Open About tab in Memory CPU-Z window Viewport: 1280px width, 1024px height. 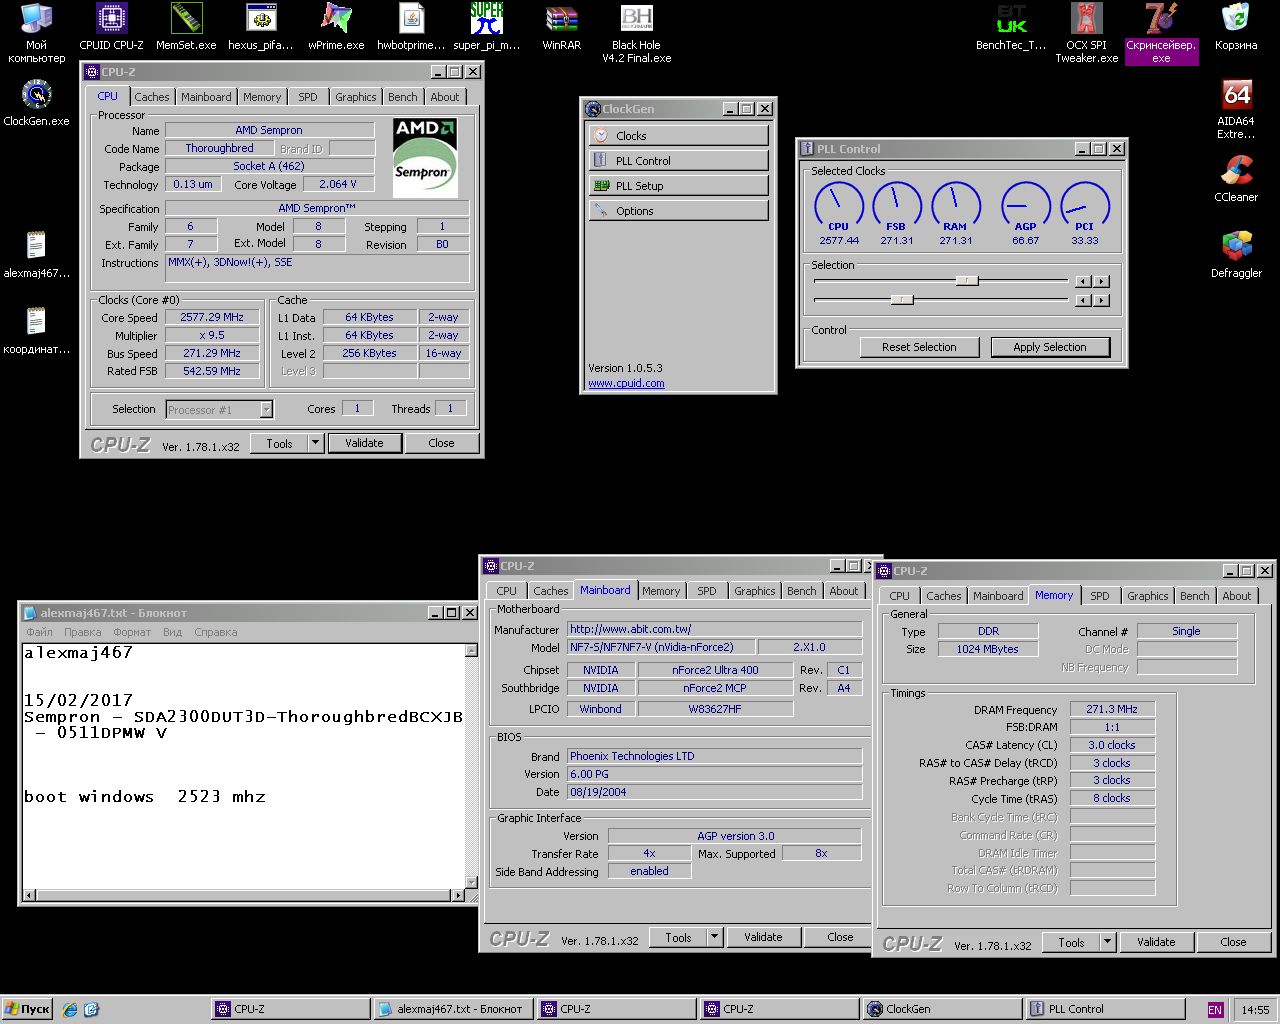pyautogui.click(x=1237, y=596)
